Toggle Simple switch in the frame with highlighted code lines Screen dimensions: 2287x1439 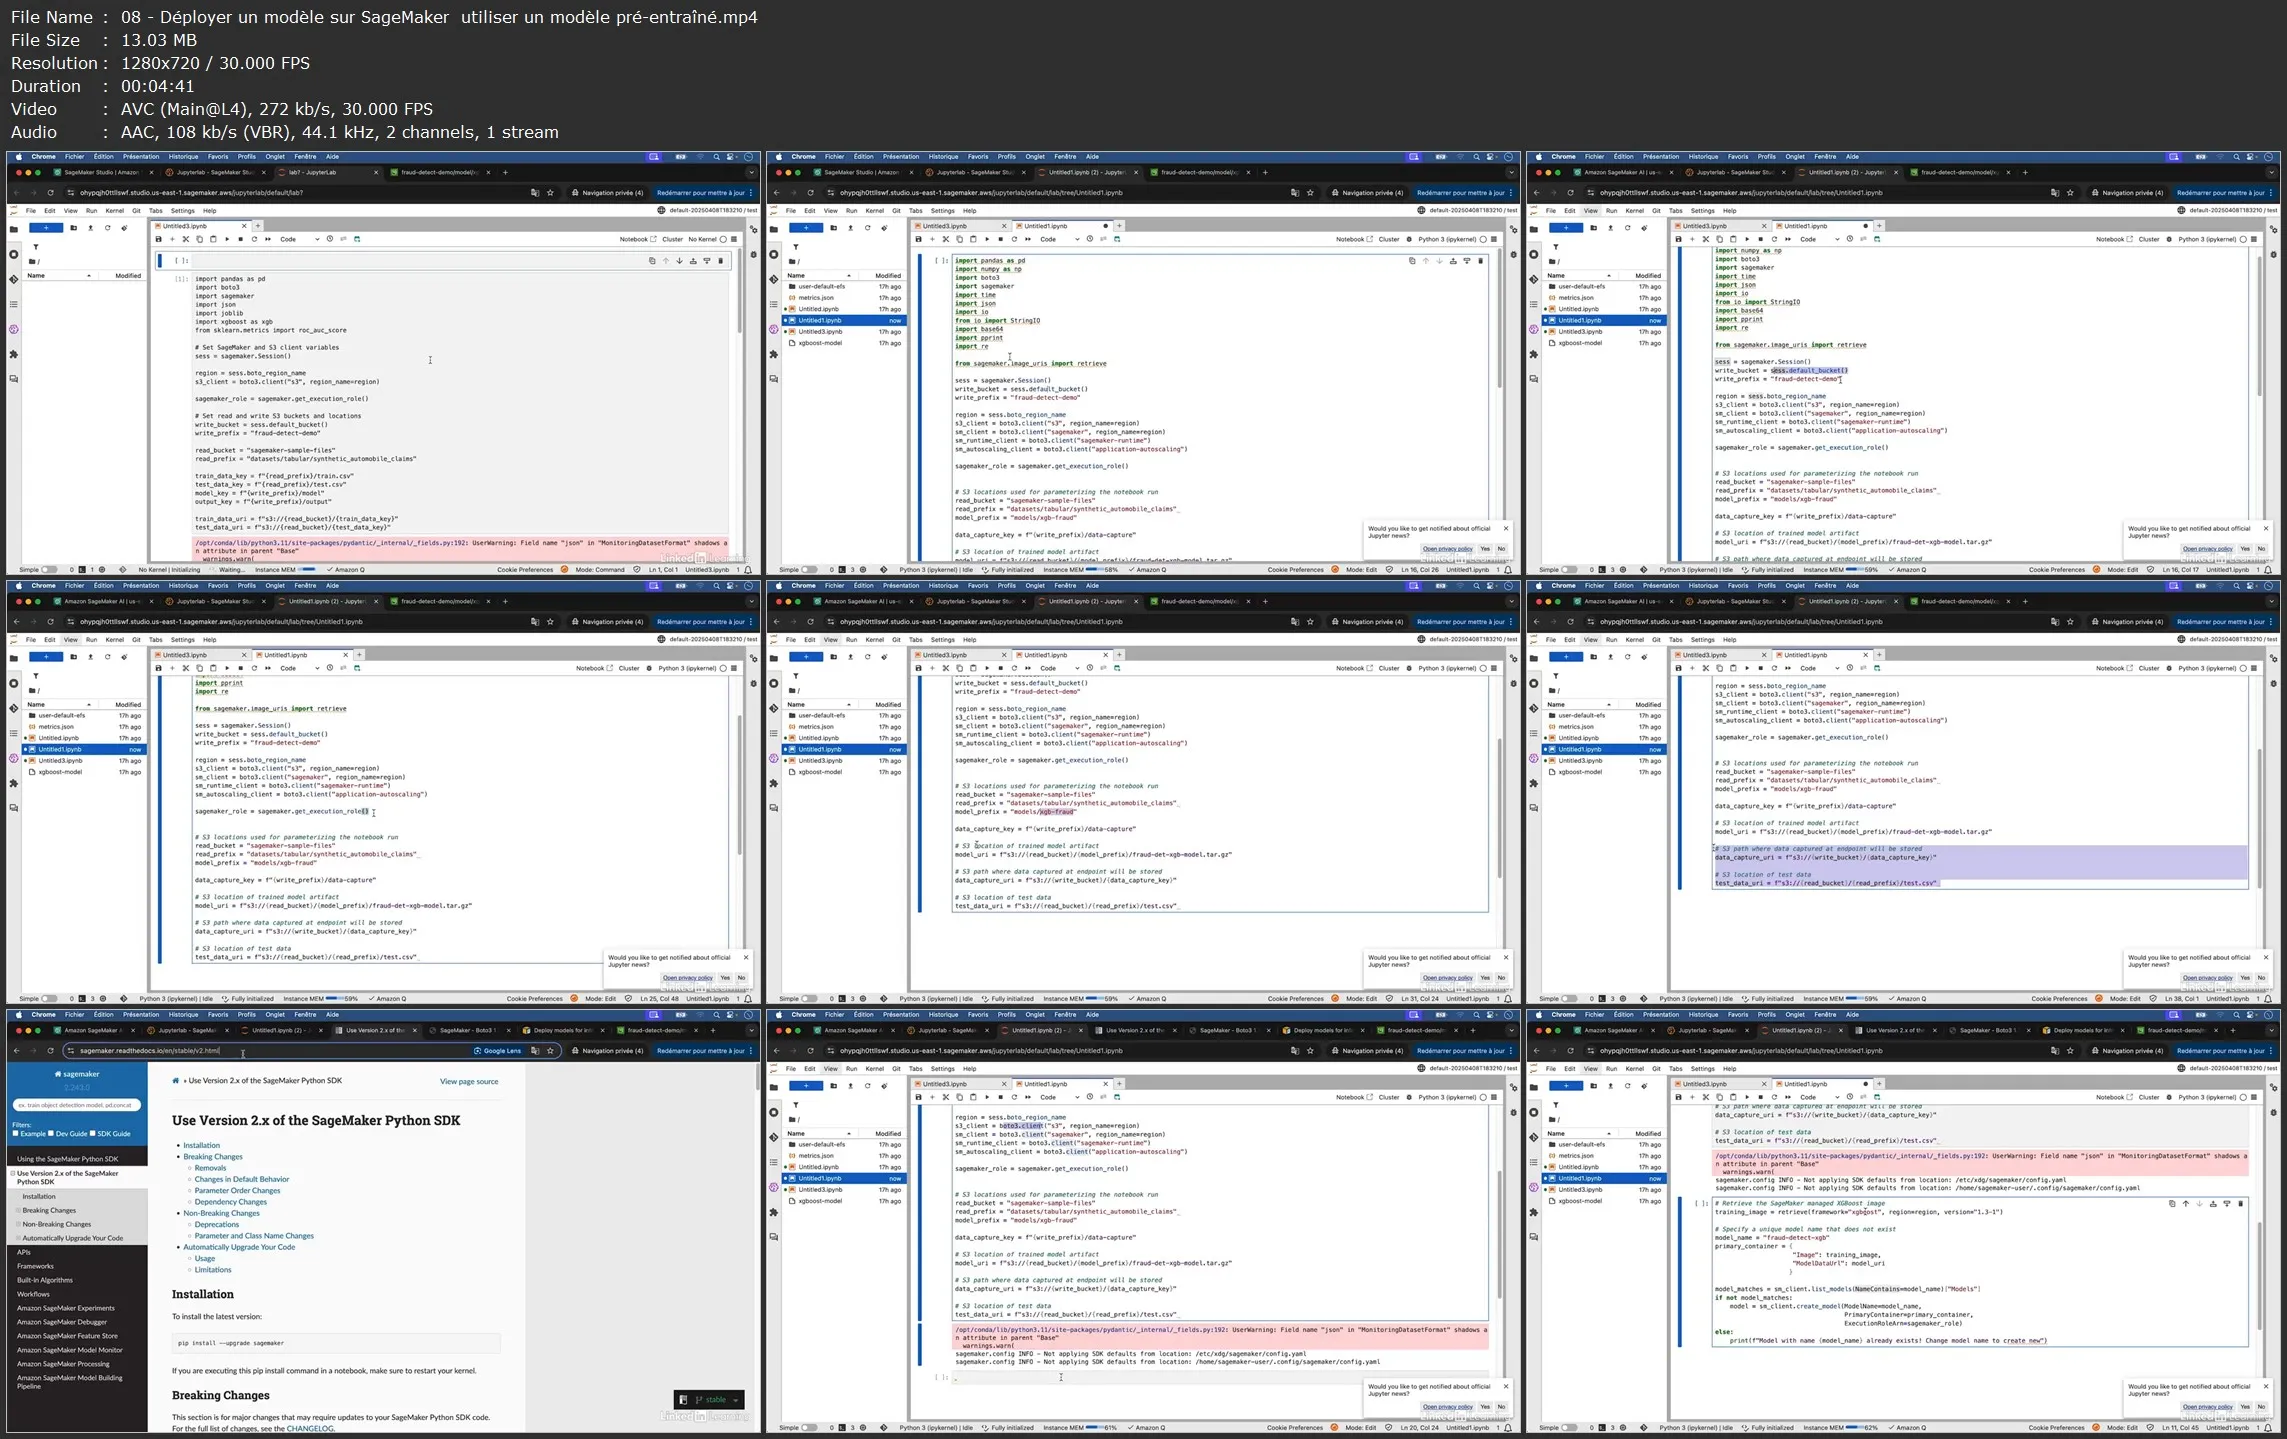(1570, 999)
